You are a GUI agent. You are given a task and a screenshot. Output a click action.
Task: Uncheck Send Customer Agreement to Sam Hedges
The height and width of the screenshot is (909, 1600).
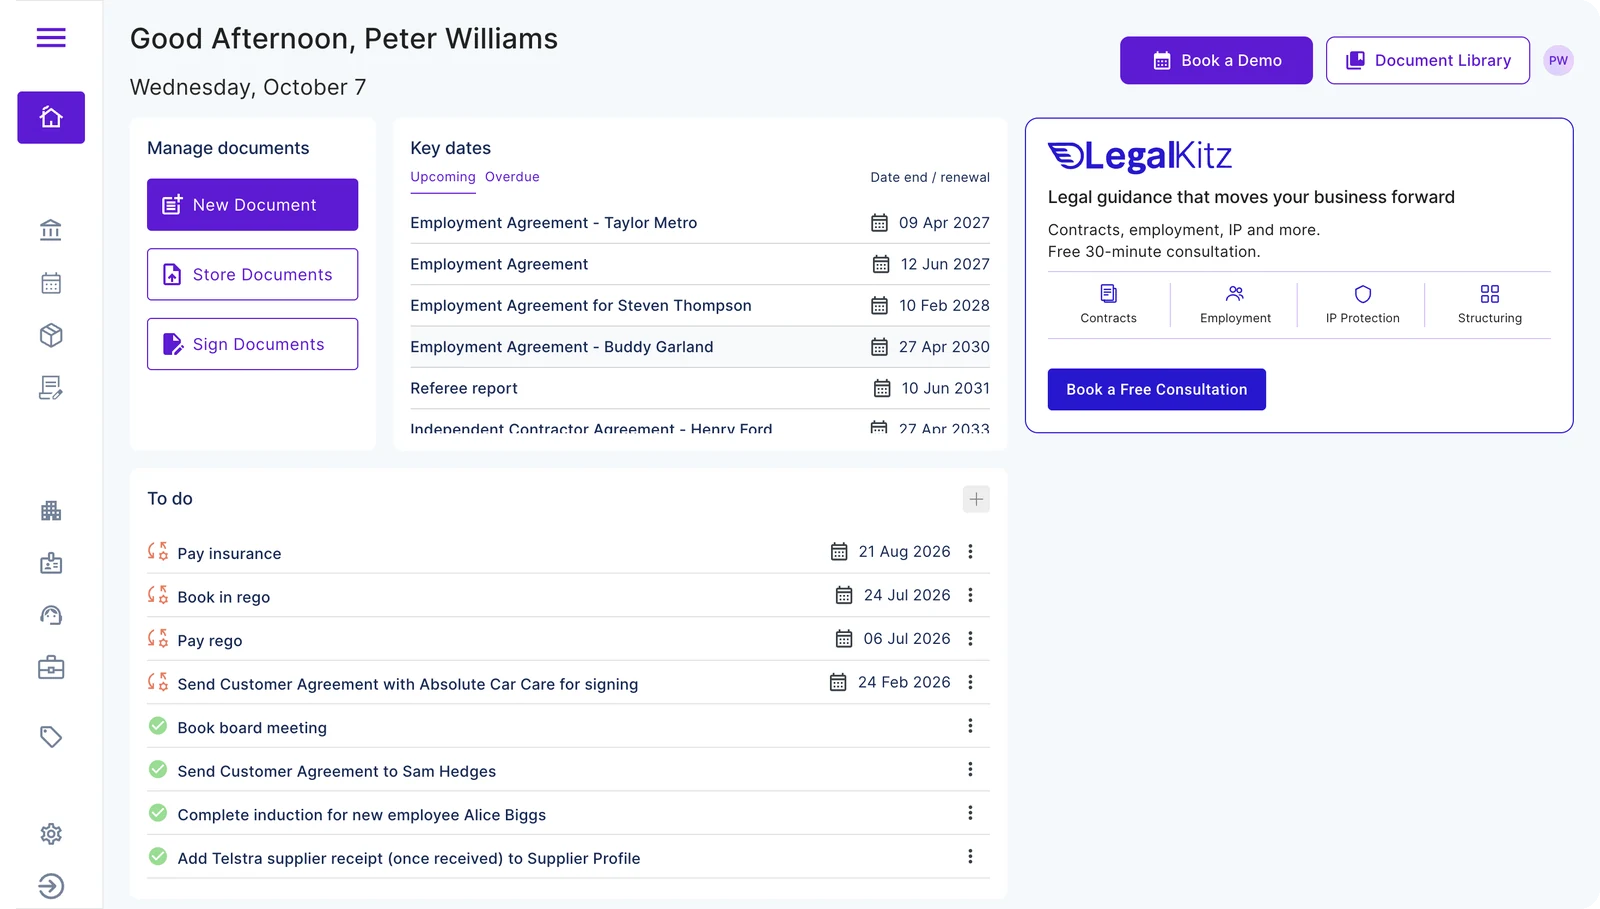point(158,769)
